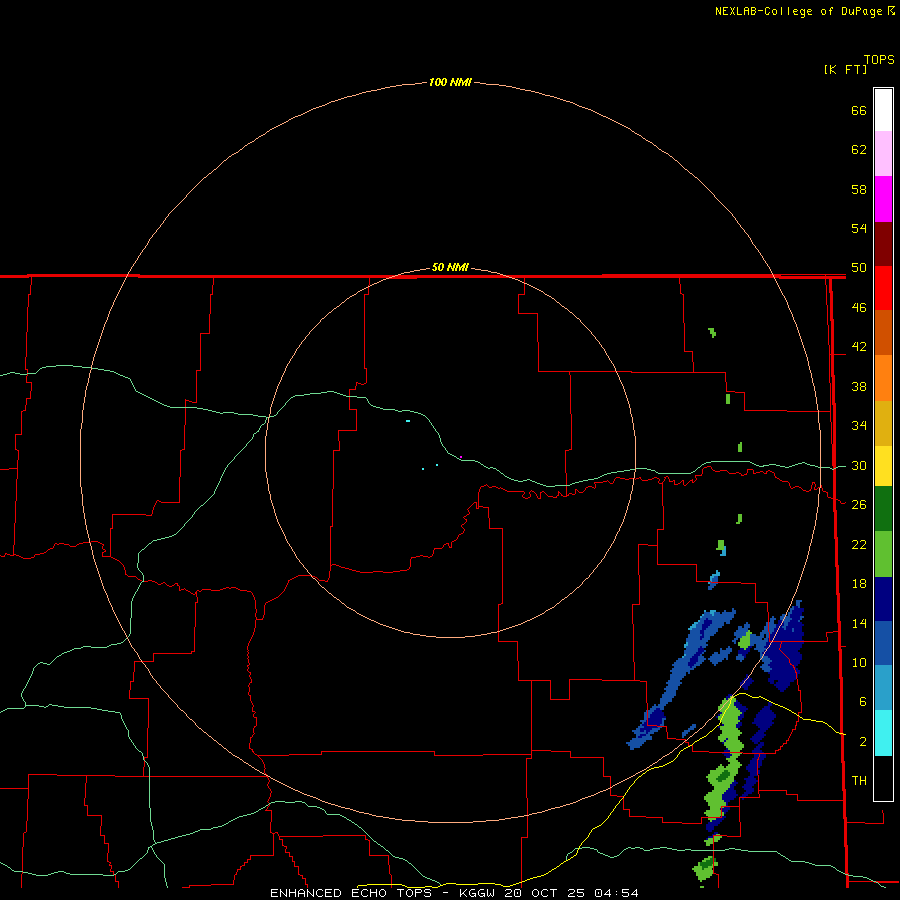Click the bright red 50 kft swatch
The image size is (900, 900).
click(883, 288)
